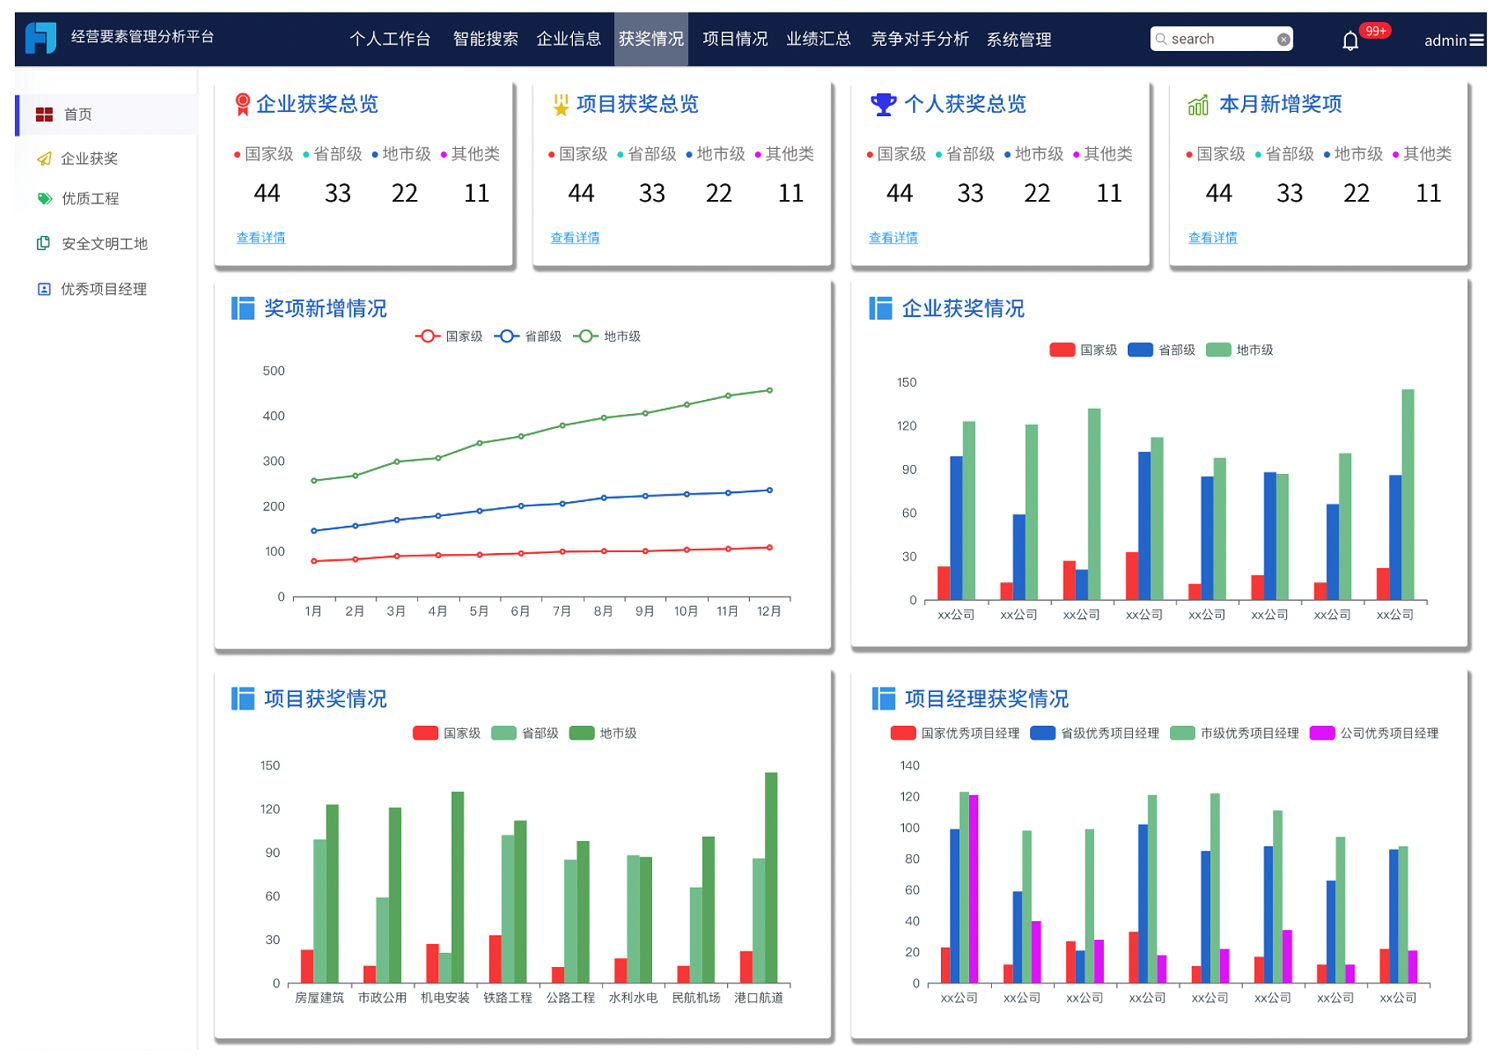Open the admin hamburger menu
The height and width of the screenshot is (1060, 1500).
coord(1476,40)
